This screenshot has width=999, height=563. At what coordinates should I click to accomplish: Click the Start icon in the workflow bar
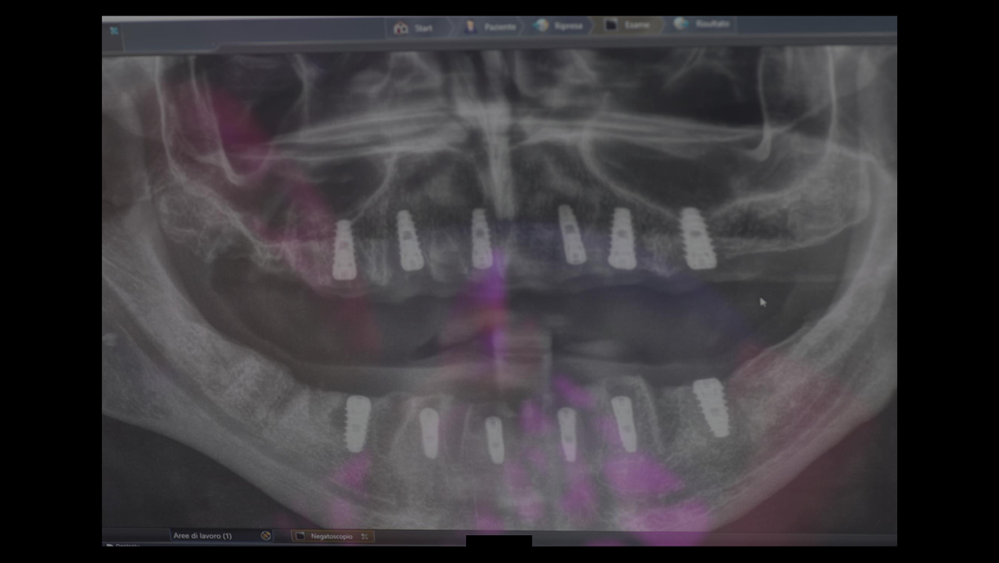401,28
